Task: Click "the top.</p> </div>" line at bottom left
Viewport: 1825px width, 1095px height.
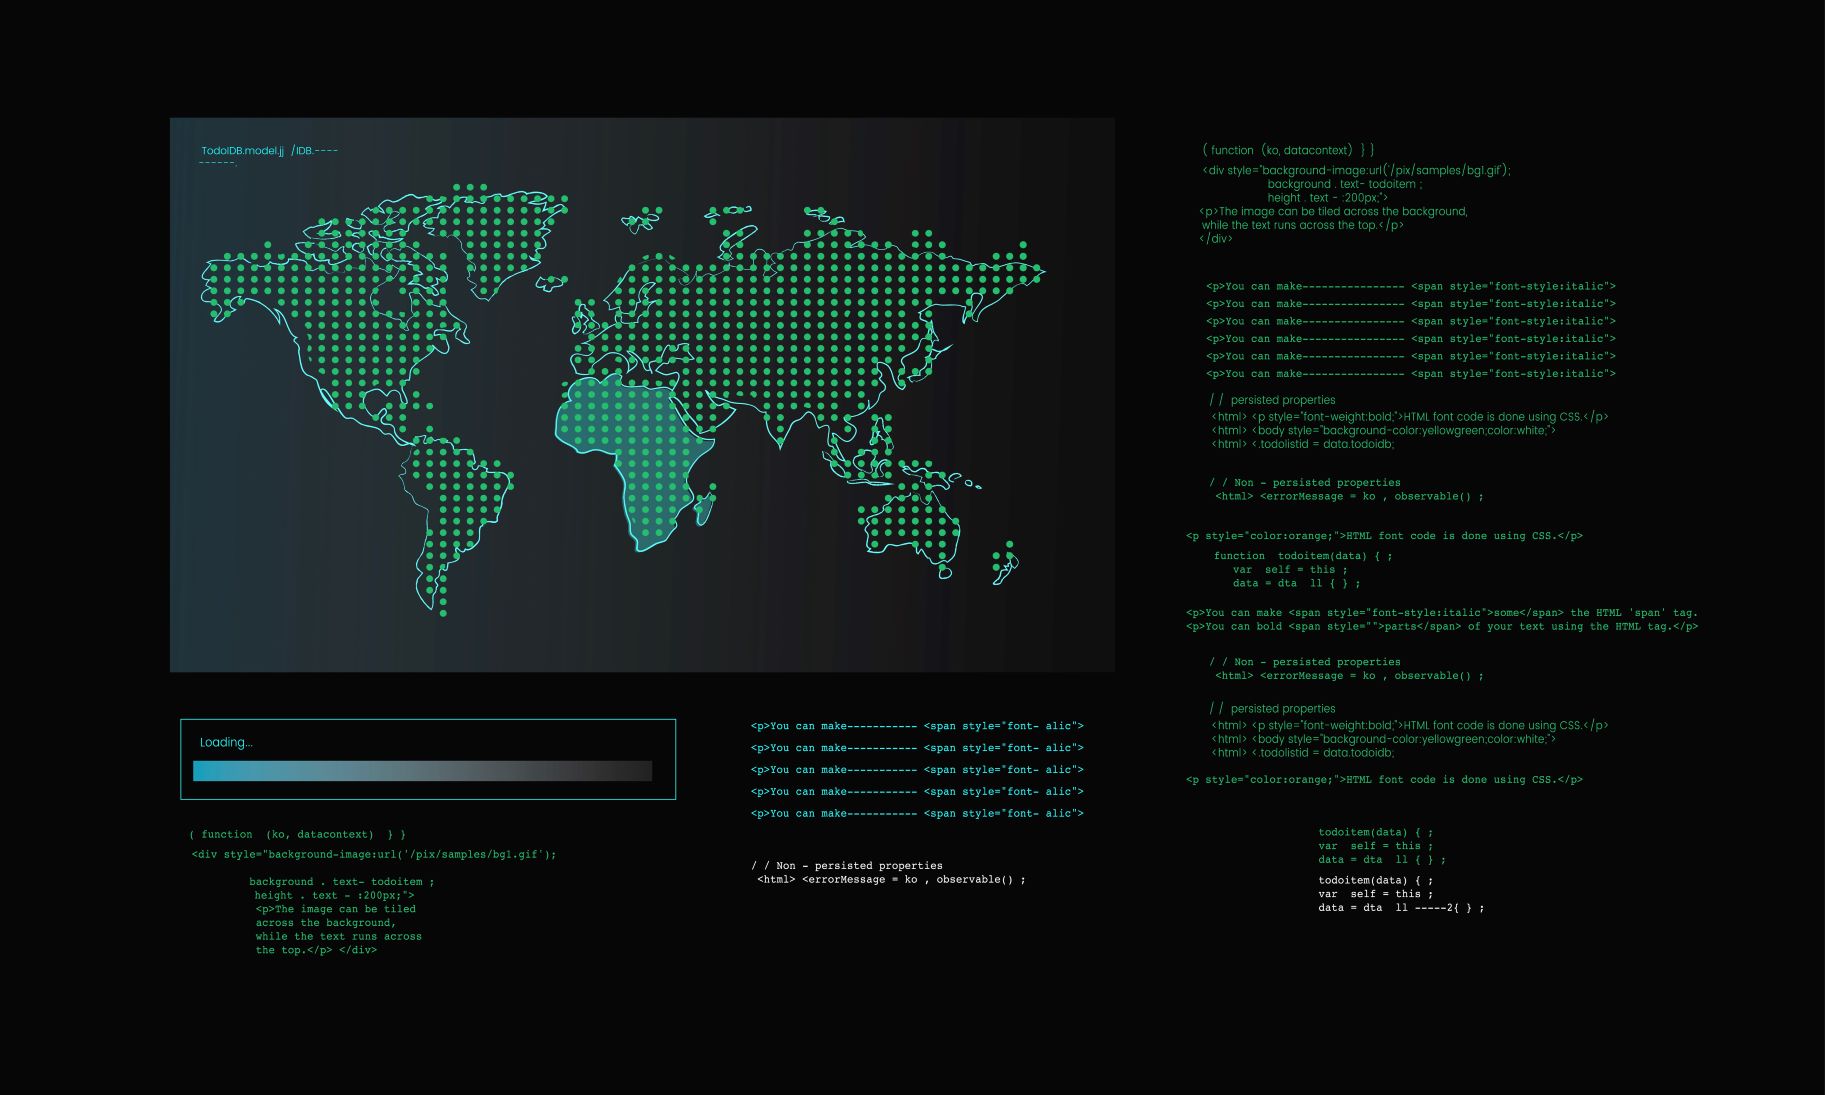Action: [x=316, y=950]
